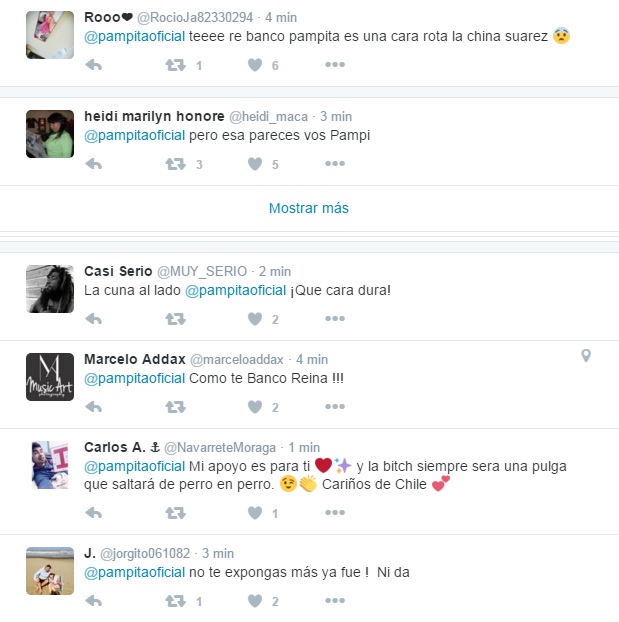619x622 pixels.
Task: Retweet J.'s tweet 'no te expongas más'
Action: pyautogui.click(x=175, y=601)
